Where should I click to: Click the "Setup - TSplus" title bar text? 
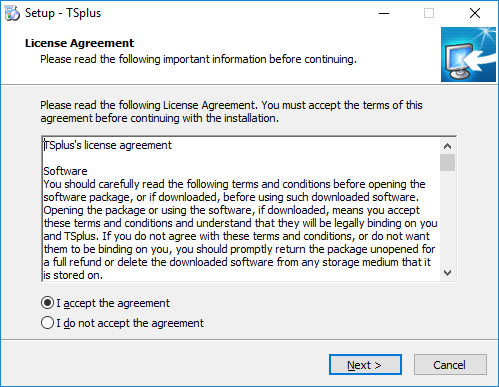(63, 13)
